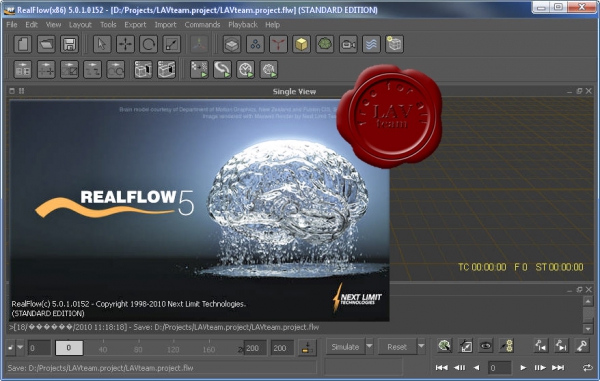Jump to next keyframe with key-arrow-right icon
This screenshot has height=381, width=600.
[561, 346]
